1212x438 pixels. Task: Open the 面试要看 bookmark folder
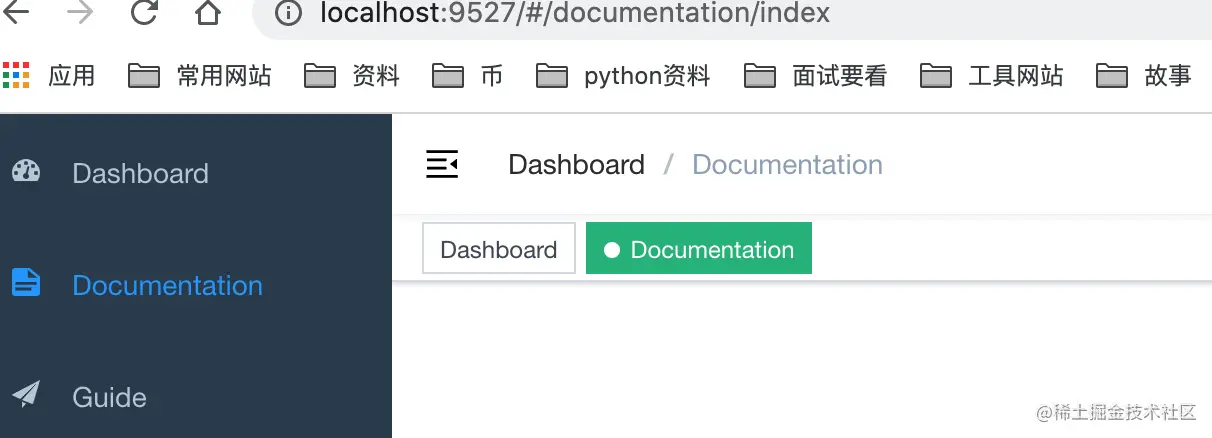816,76
